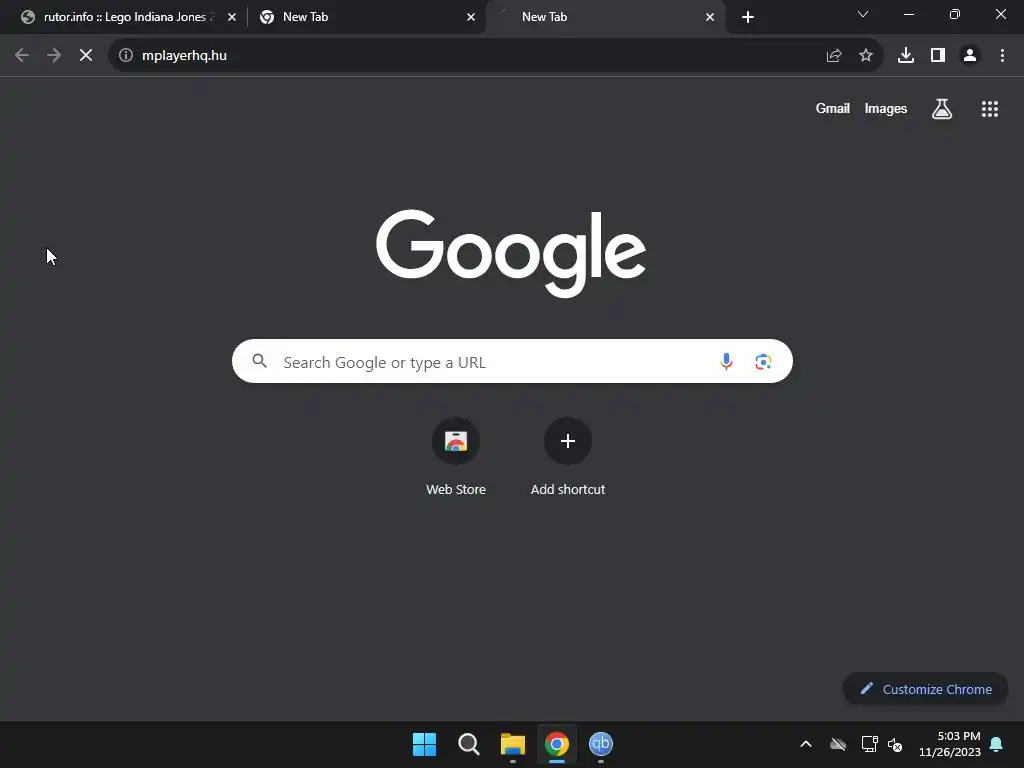Open Chrome three-dot menu

(1002, 56)
